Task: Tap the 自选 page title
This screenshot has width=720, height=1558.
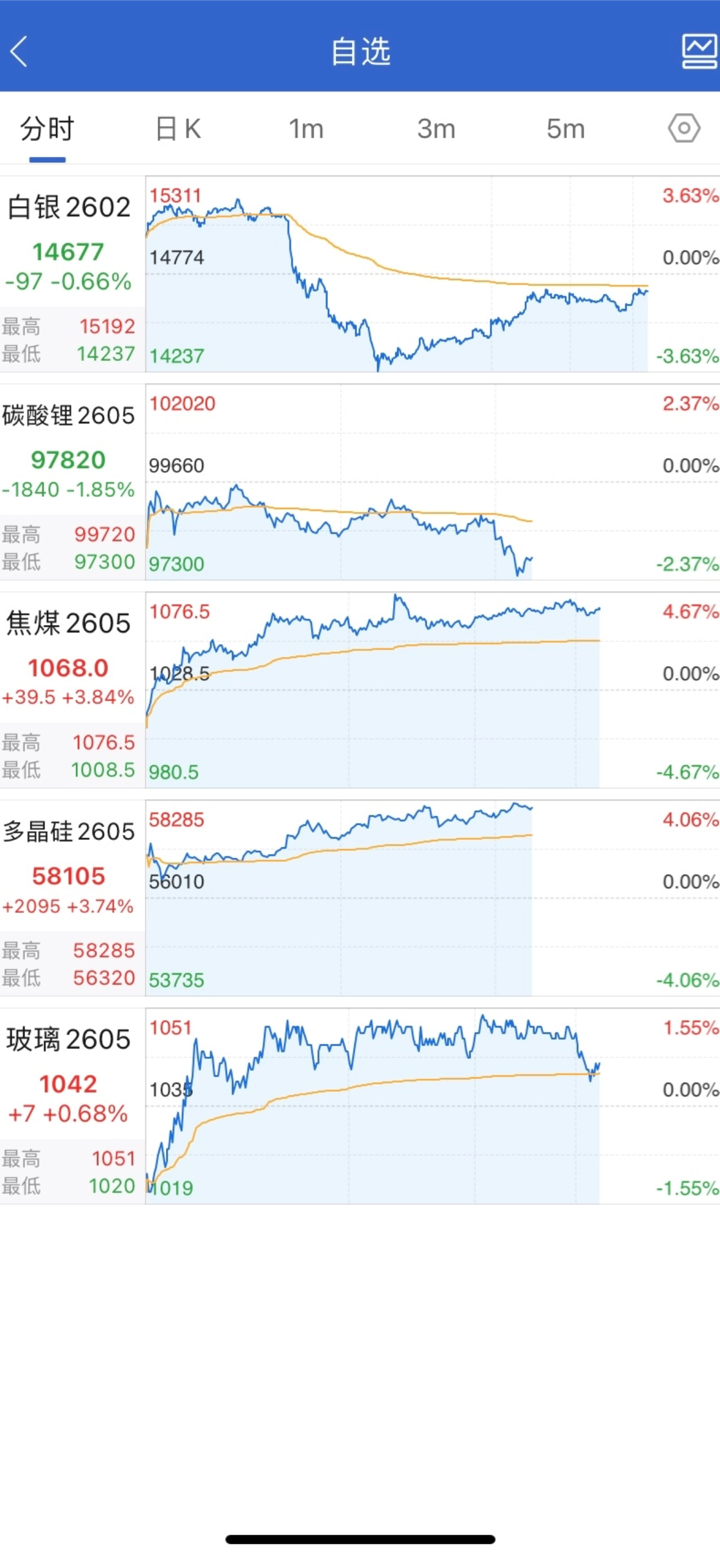Action: click(360, 52)
